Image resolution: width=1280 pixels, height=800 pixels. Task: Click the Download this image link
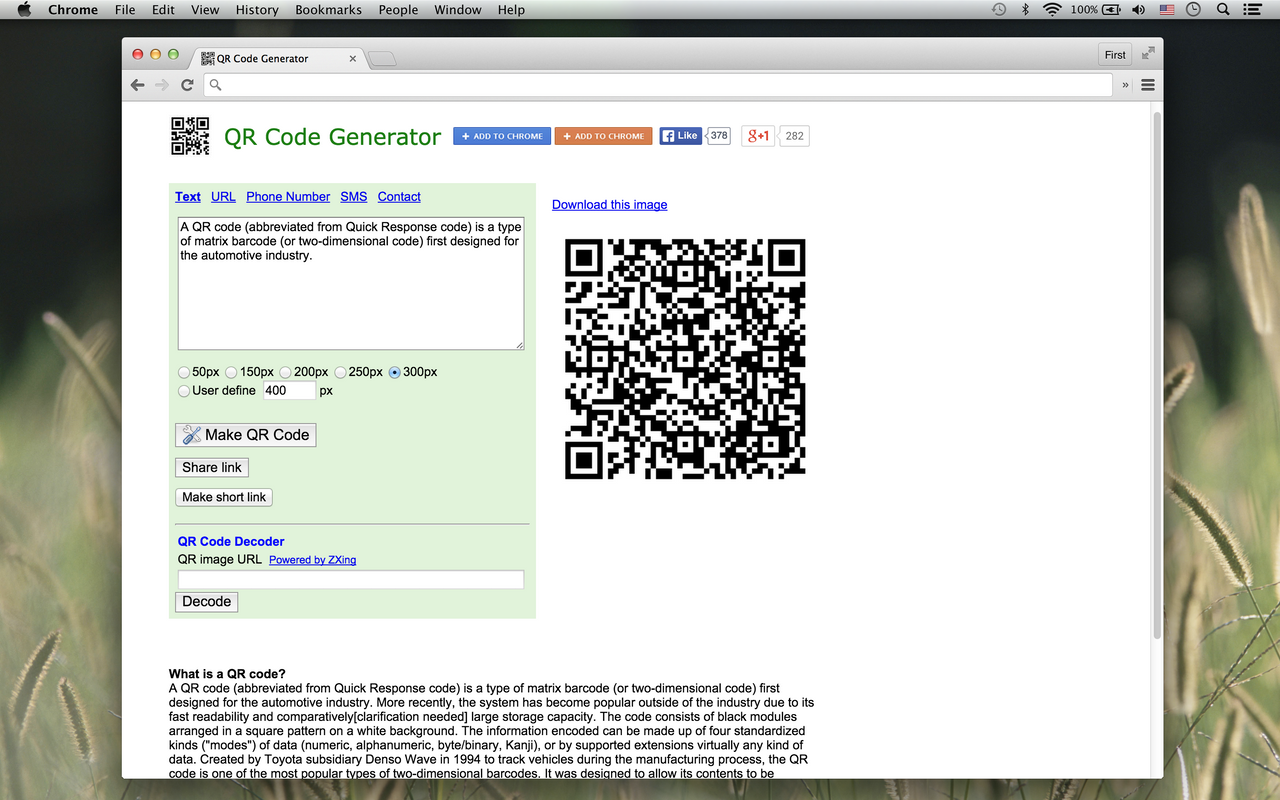click(609, 204)
